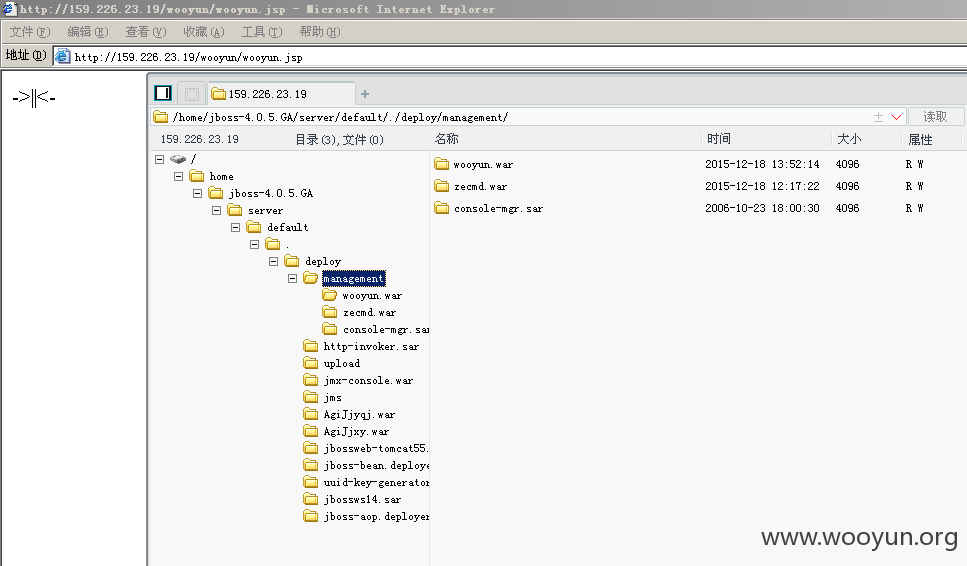Open the 收藏(A) menu
This screenshot has height=566, width=967.
204,31
